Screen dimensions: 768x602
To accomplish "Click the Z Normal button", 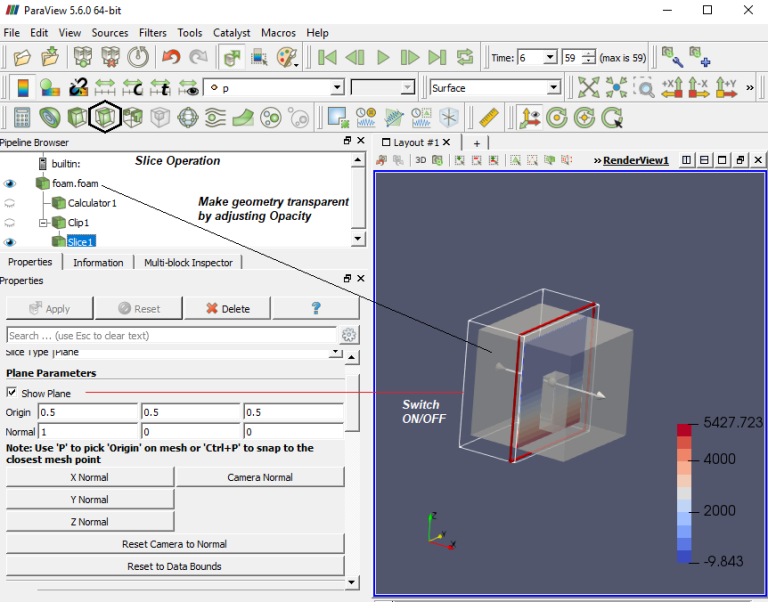I will (x=90, y=522).
